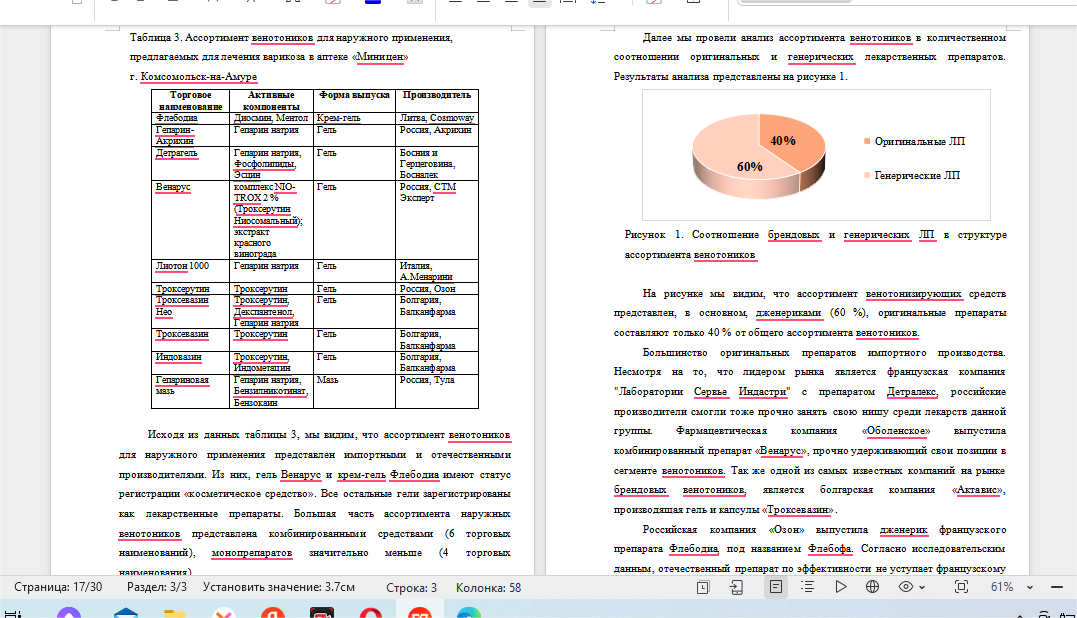
Task: Click the 'Диосмин, Ментол' components cell
Action: coord(271,118)
